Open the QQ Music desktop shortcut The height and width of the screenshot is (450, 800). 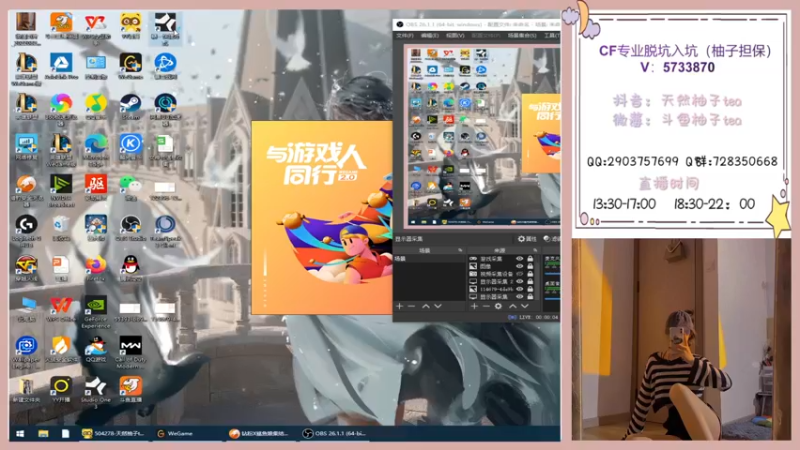96,105
